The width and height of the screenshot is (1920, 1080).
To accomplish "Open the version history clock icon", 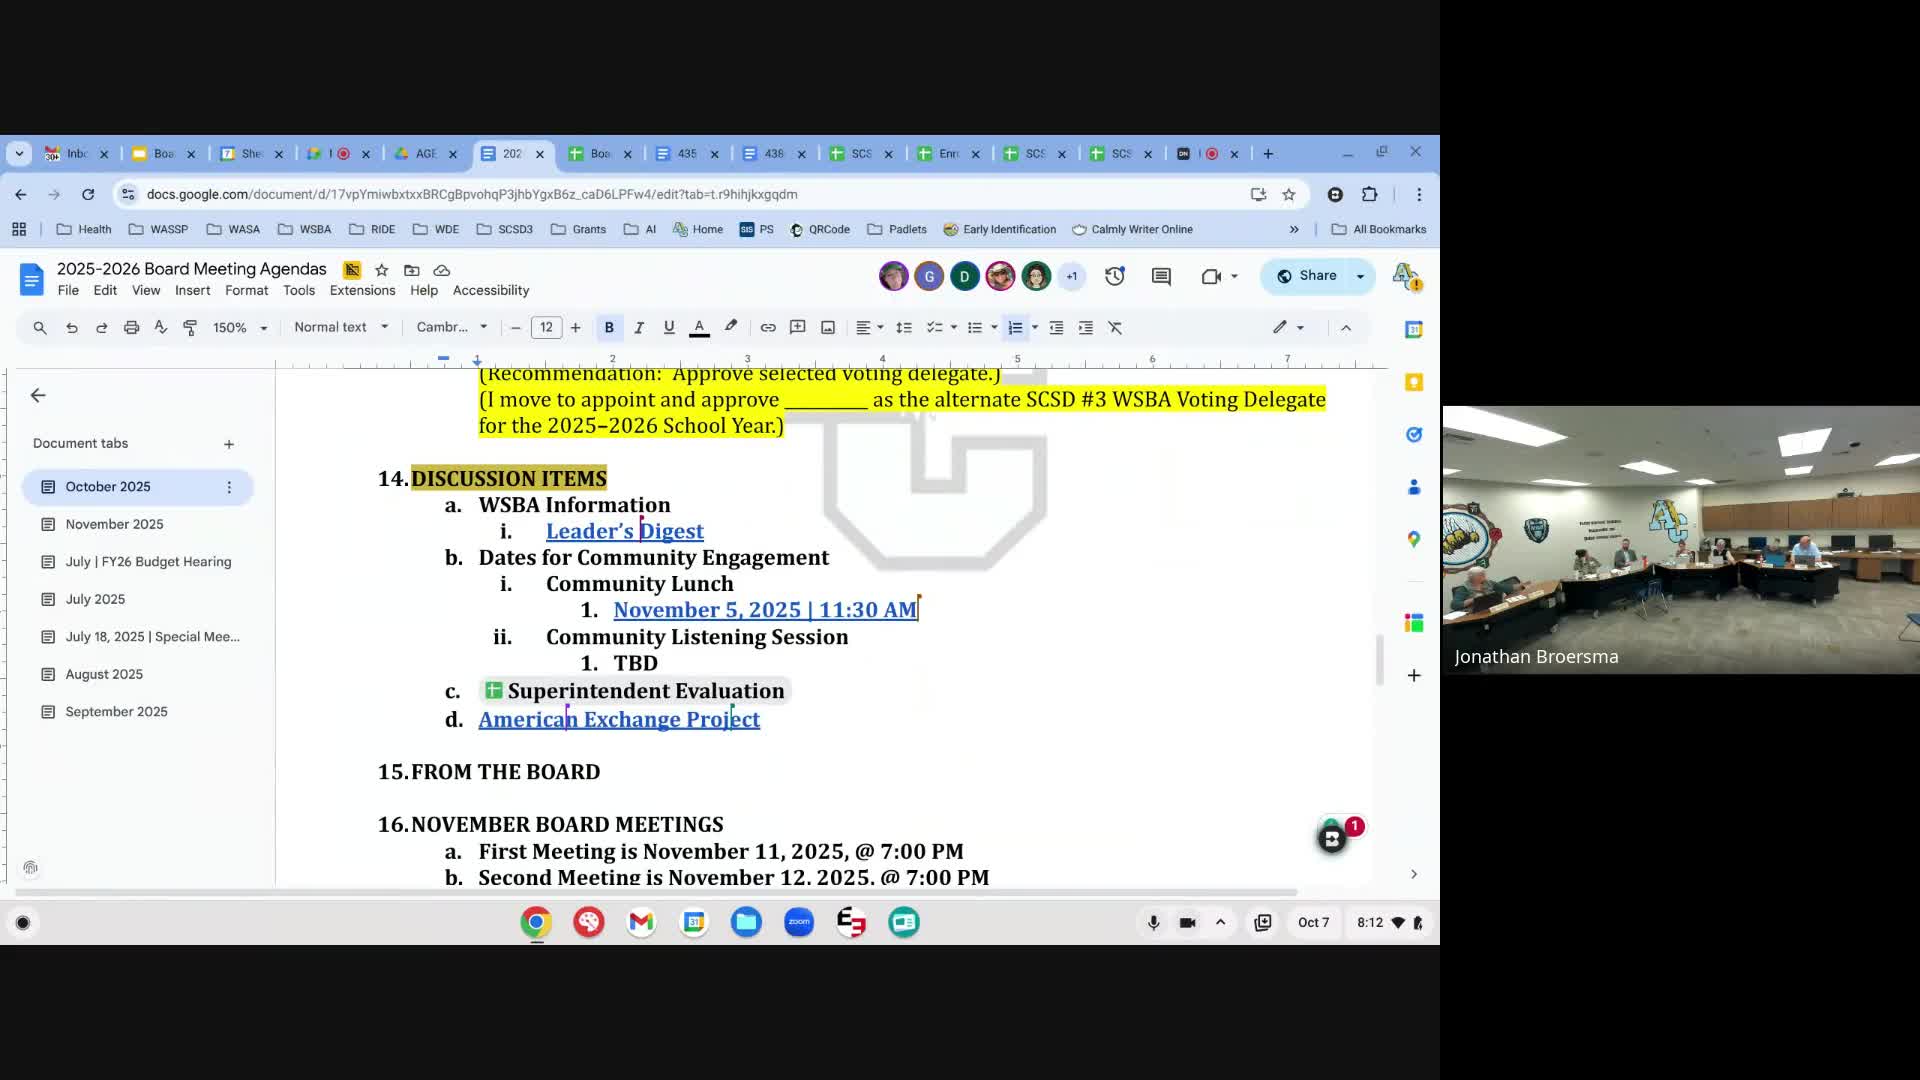I will (1115, 276).
